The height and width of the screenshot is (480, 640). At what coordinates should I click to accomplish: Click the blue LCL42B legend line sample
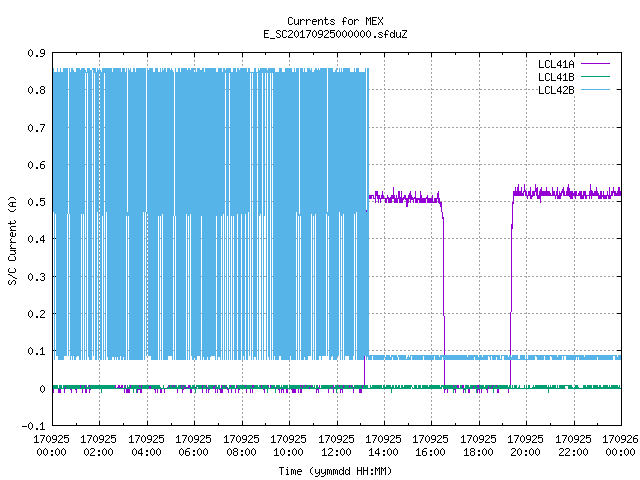(595, 90)
